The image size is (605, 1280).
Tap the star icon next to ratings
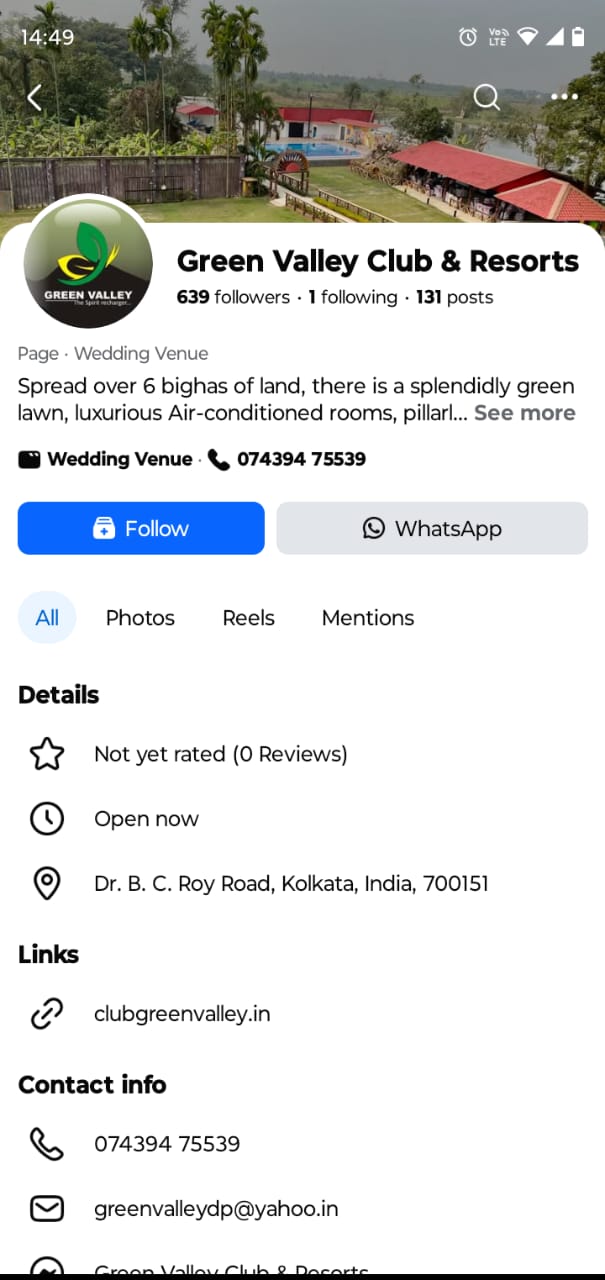coord(47,754)
